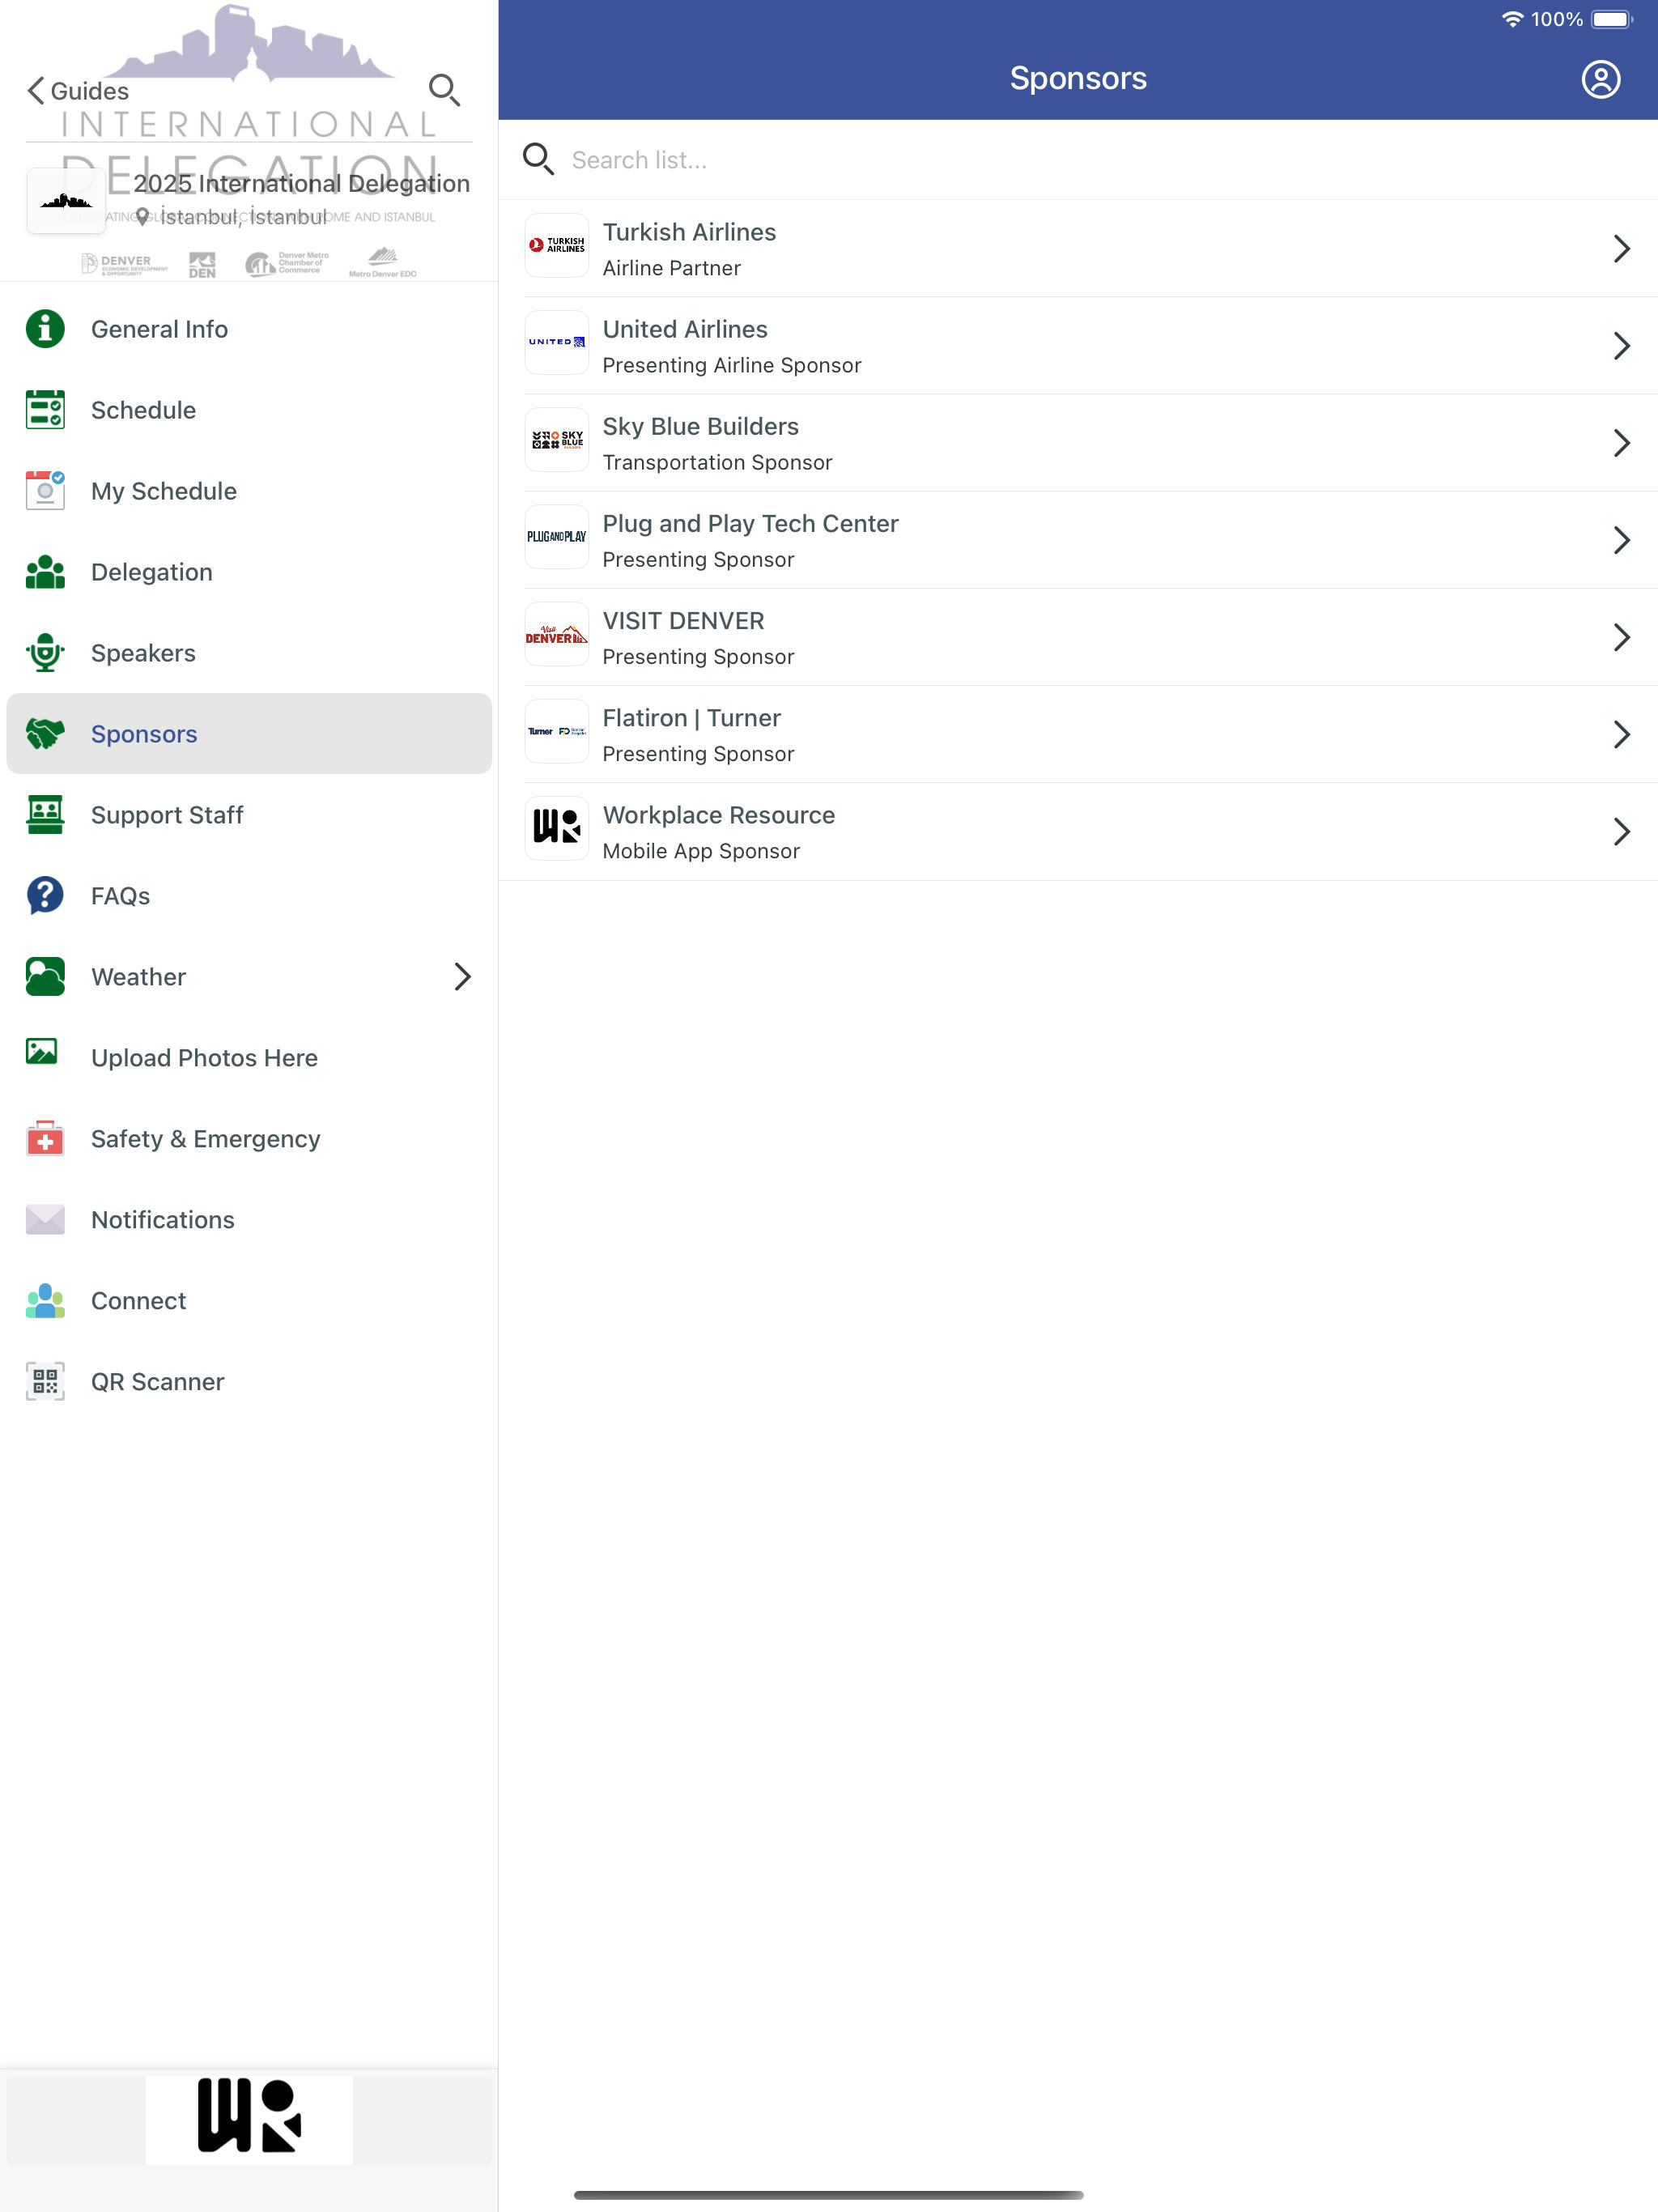The width and height of the screenshot is (1658, 2212).
Task: Open the Schedule calendar icon
Action: tap(45, 410)
